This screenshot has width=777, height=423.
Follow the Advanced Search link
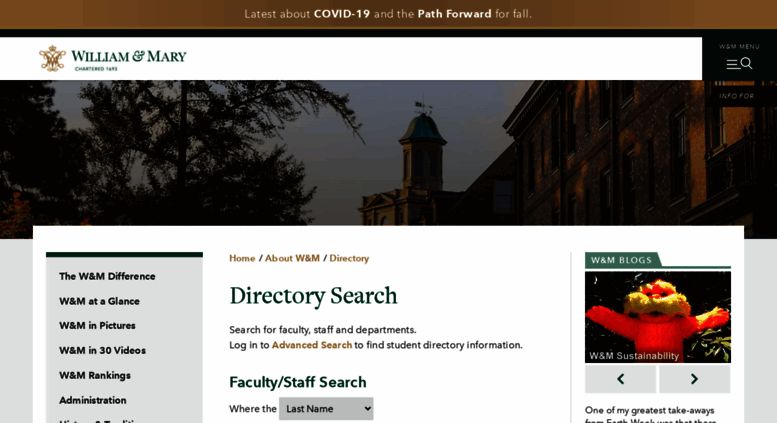point(312,345)
